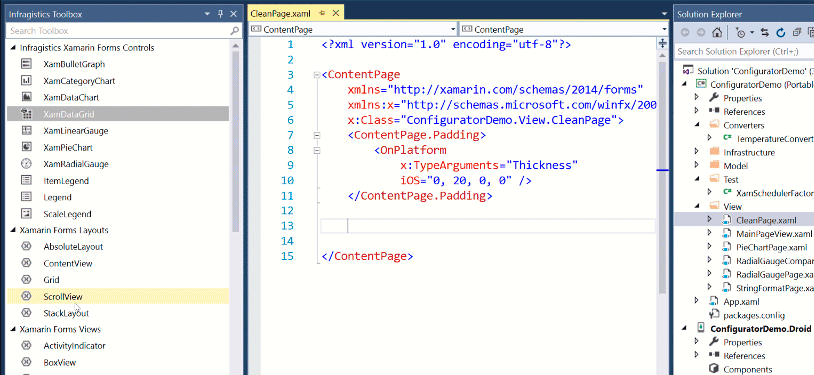This screenshot has height=375, width=814.
Task: Click the Grid layout icon
Action: pos(26,279)
